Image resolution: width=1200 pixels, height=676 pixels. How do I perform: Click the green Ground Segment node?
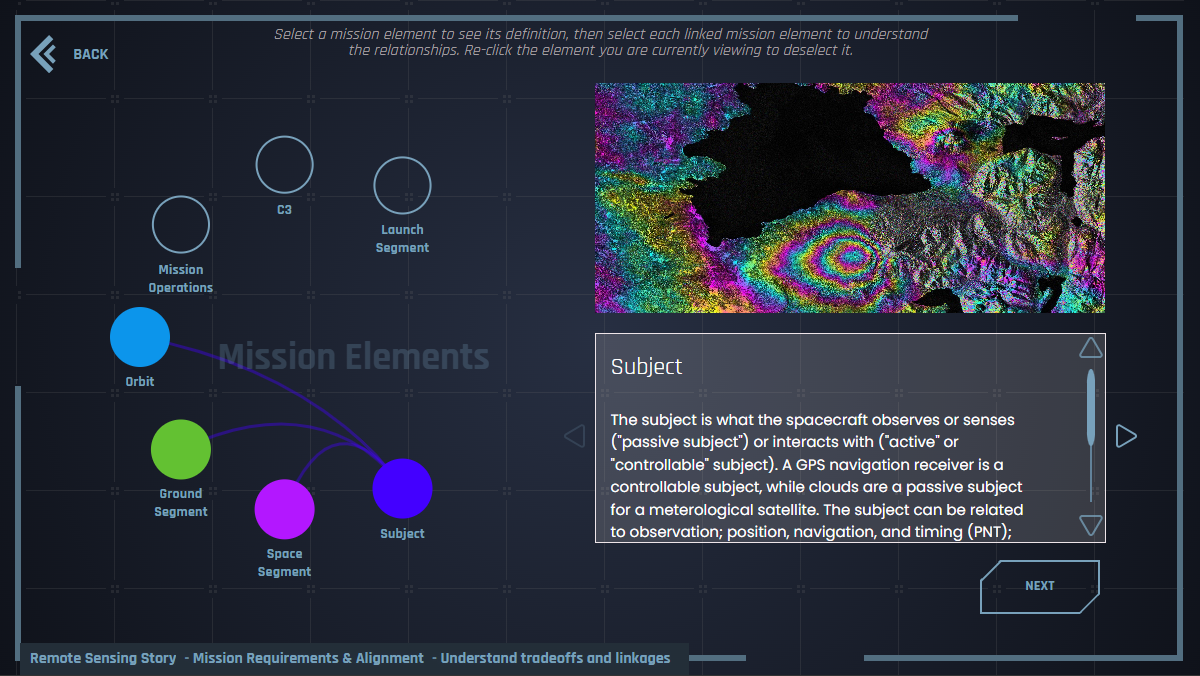pyautogui.click(x=181, y=450)
